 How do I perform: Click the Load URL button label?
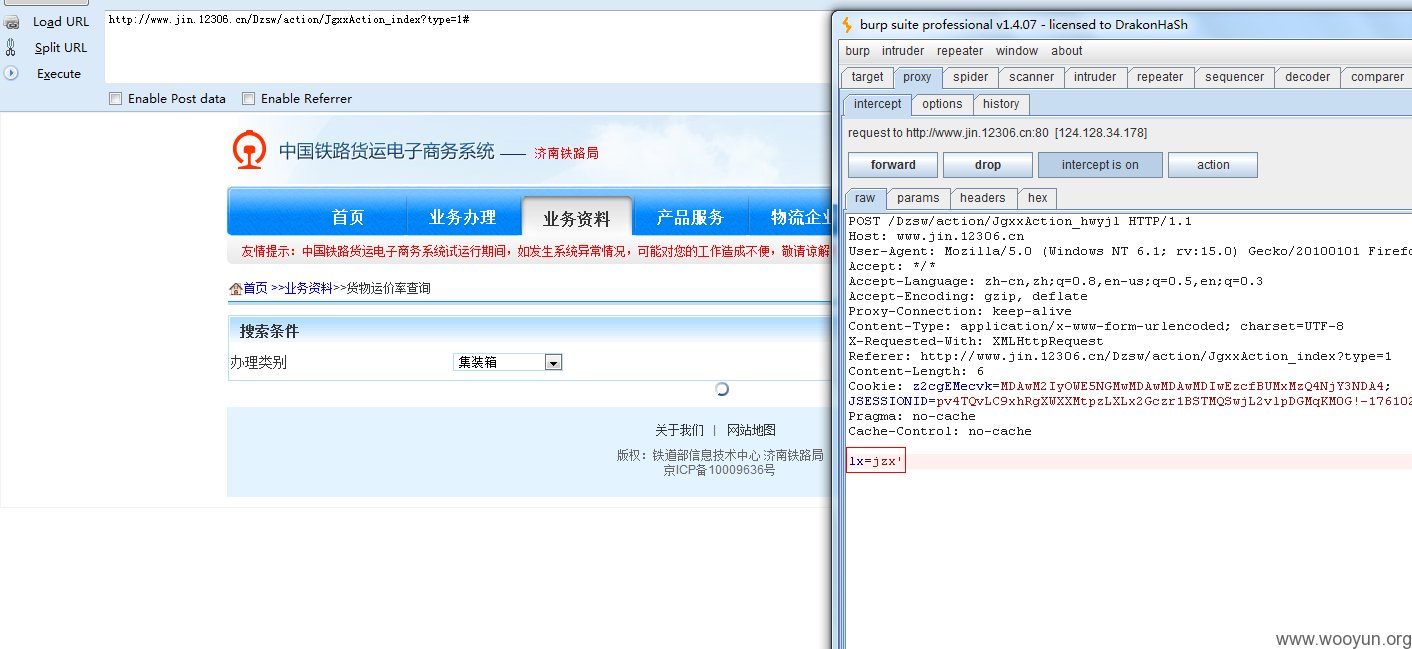click(x=61, y=22)
